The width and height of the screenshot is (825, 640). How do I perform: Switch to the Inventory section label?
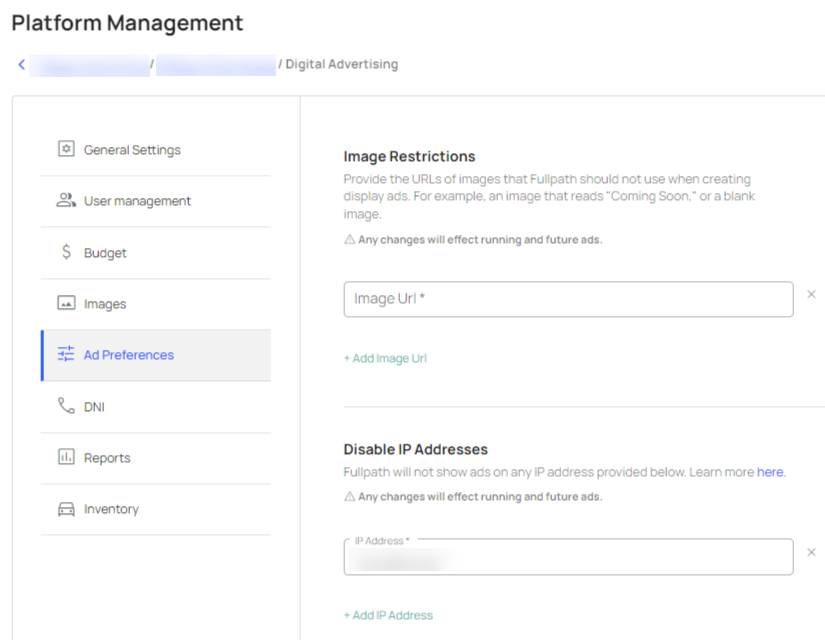[111, 509]
